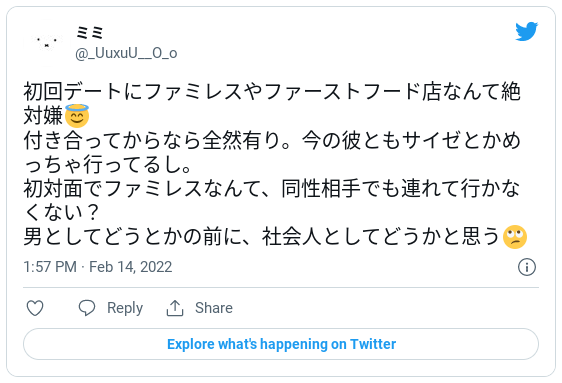Open the ミミ profile avatar
562x383 pixels.
47,43
